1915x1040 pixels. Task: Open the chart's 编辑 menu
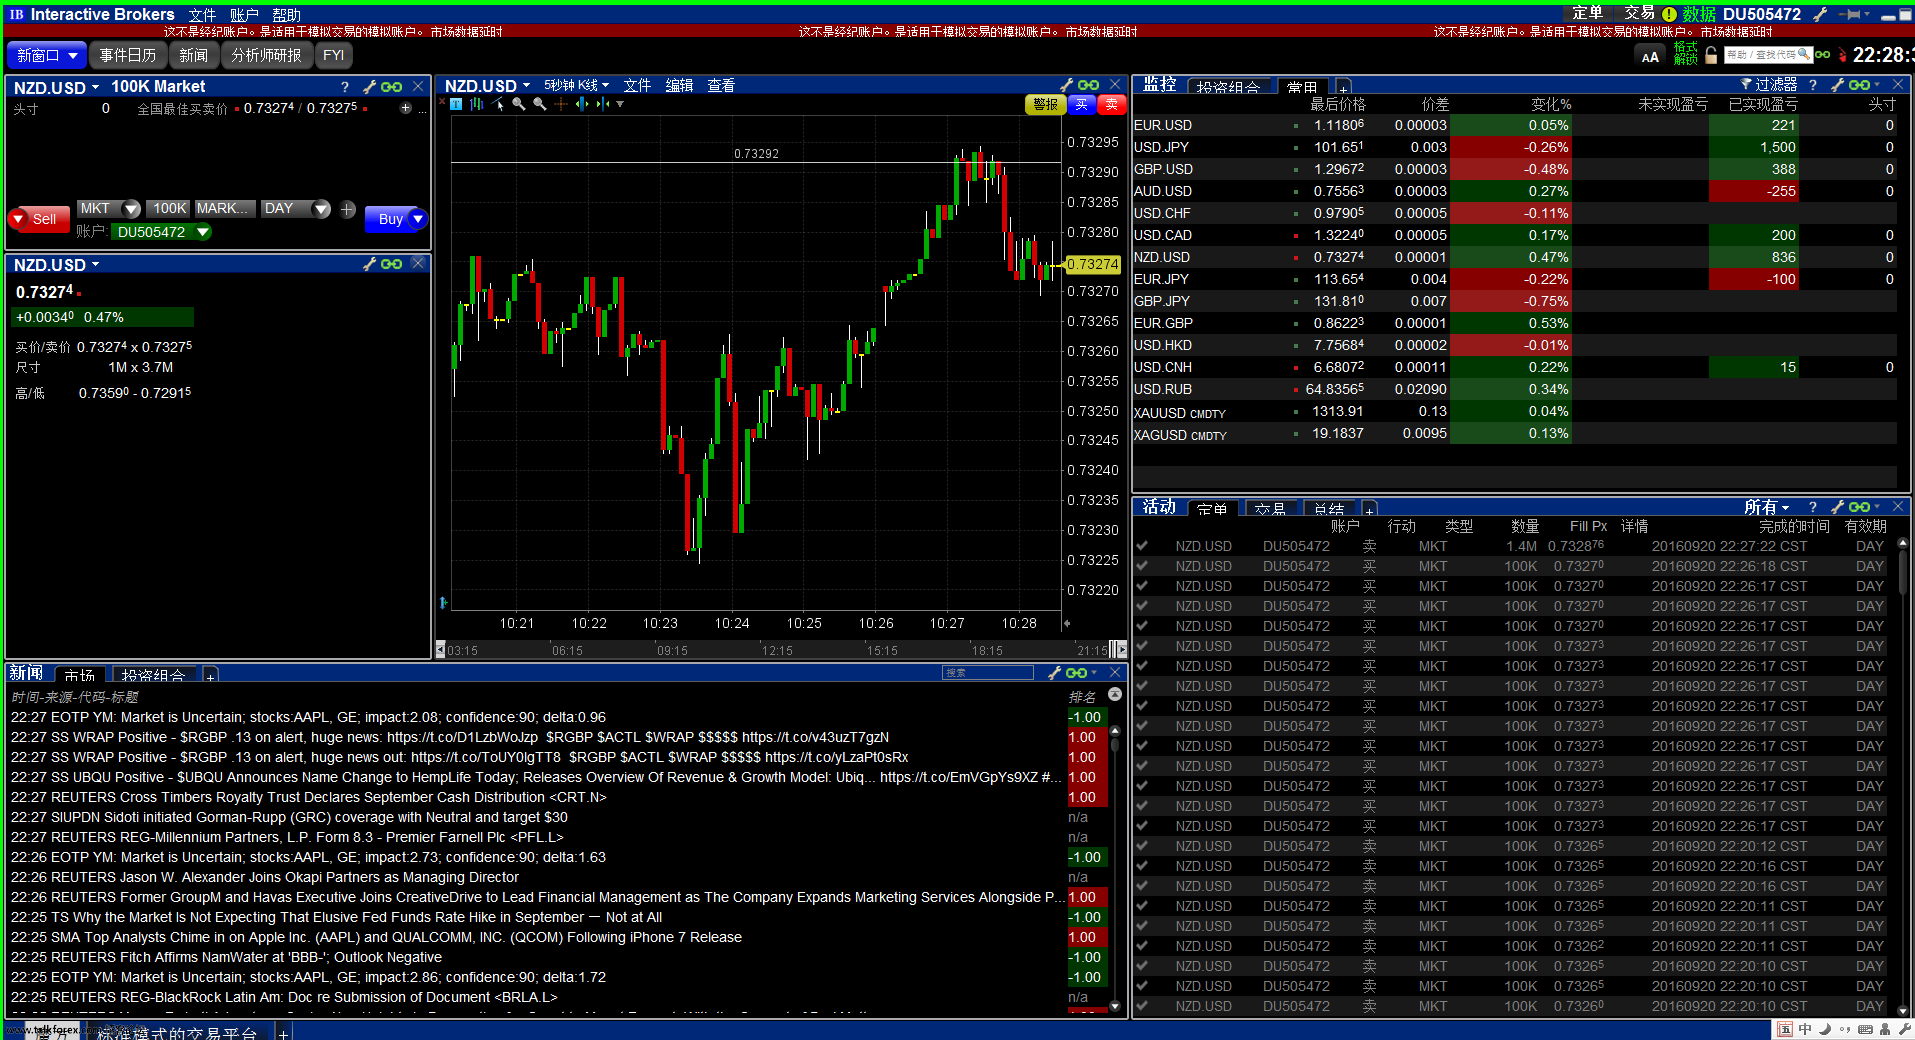679,85
